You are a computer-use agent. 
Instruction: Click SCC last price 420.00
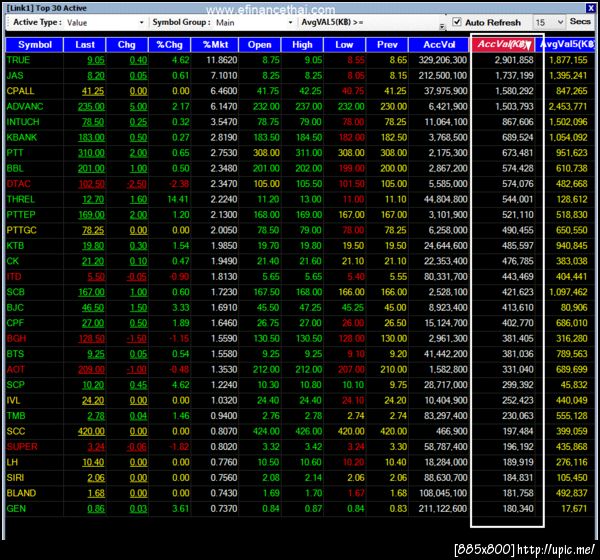coord(91,431)
